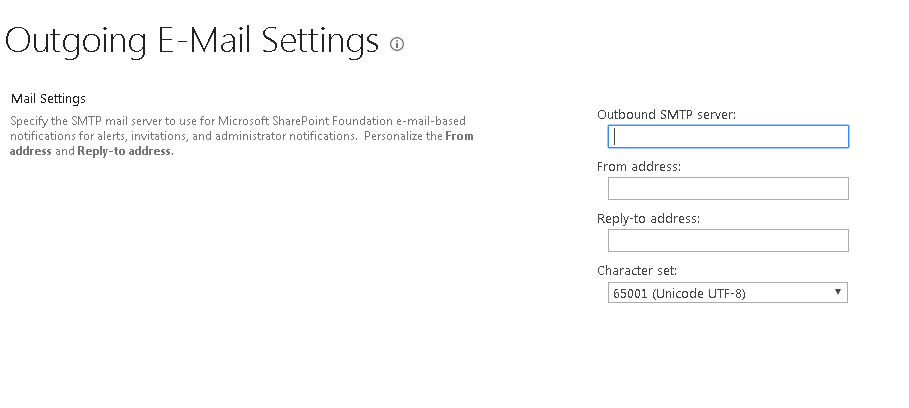
Task: Click the Reply-to address field label
Action: (649, 218)
